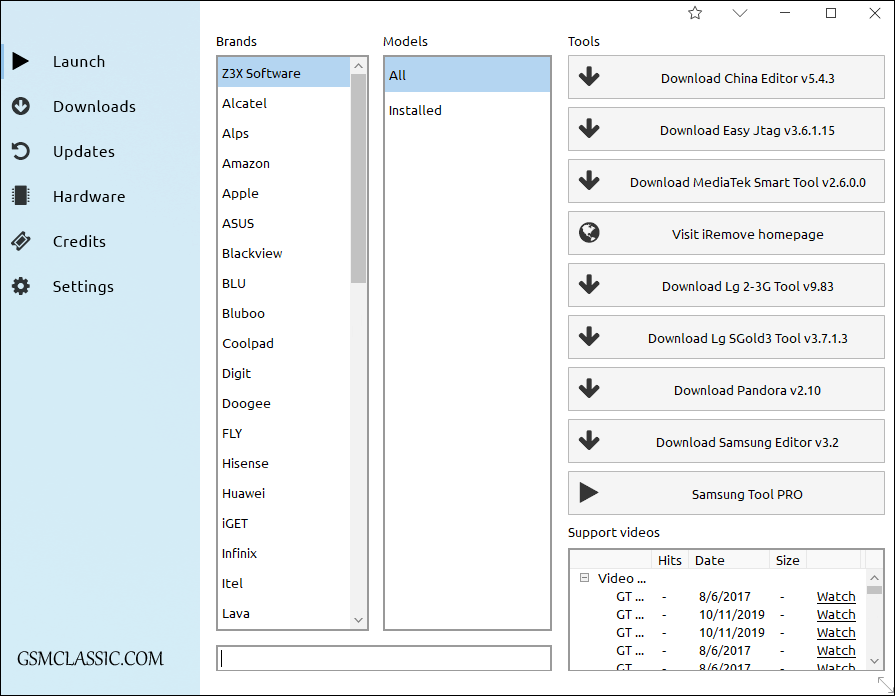Select Lava in Brands list

tap(284, 613)
